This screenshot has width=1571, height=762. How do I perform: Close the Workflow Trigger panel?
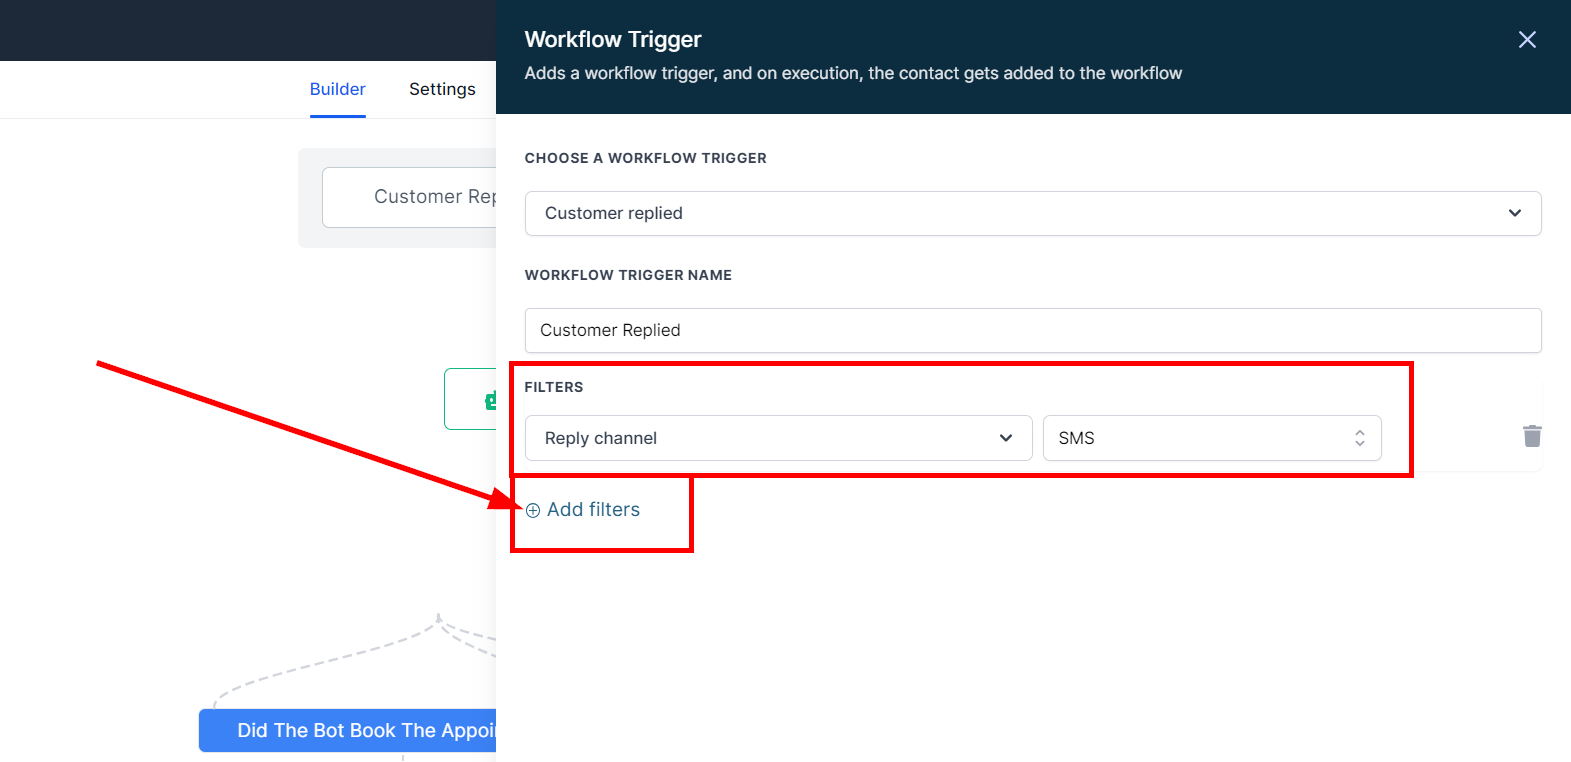click(1526, 40)
